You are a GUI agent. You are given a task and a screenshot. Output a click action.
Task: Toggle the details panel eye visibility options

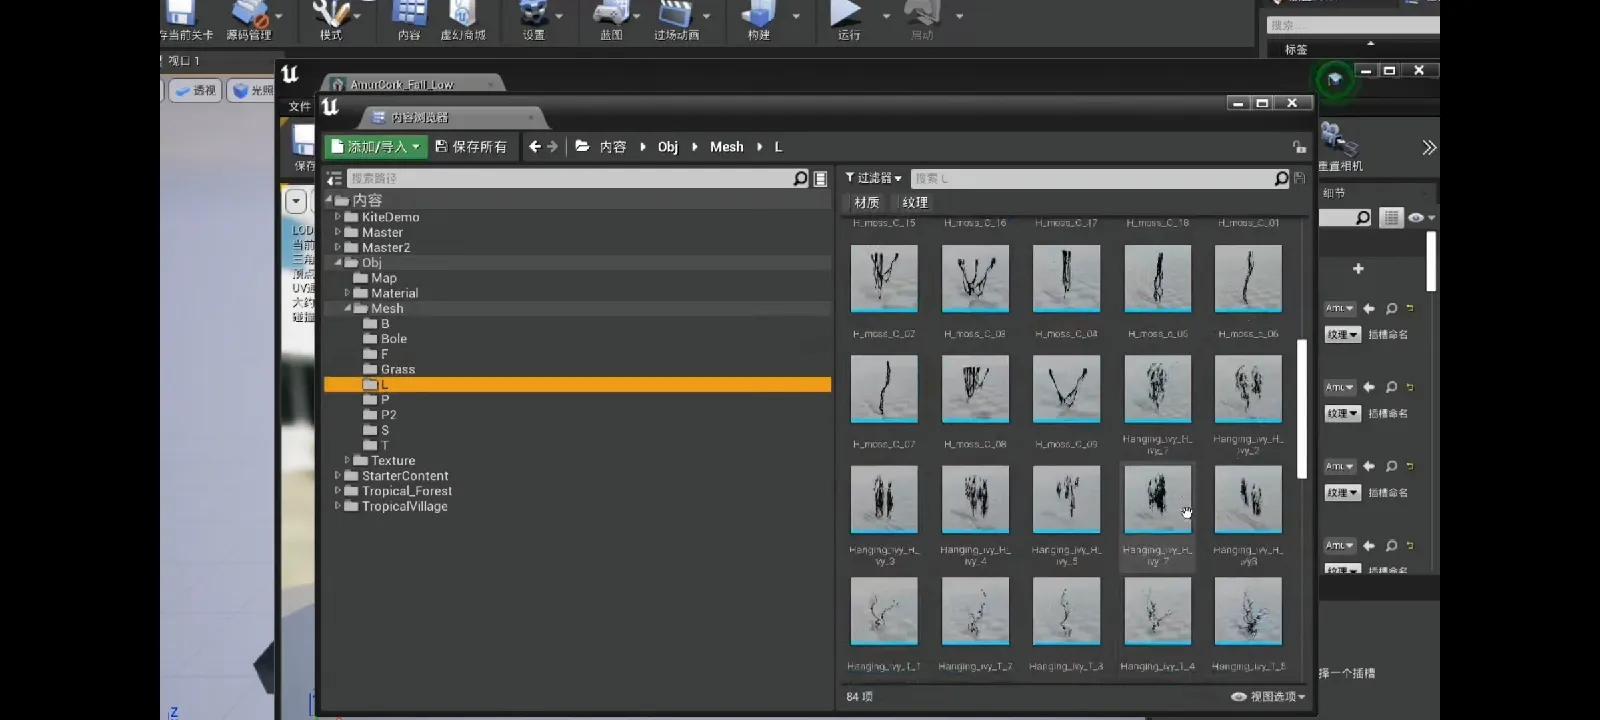point(1416,218)
